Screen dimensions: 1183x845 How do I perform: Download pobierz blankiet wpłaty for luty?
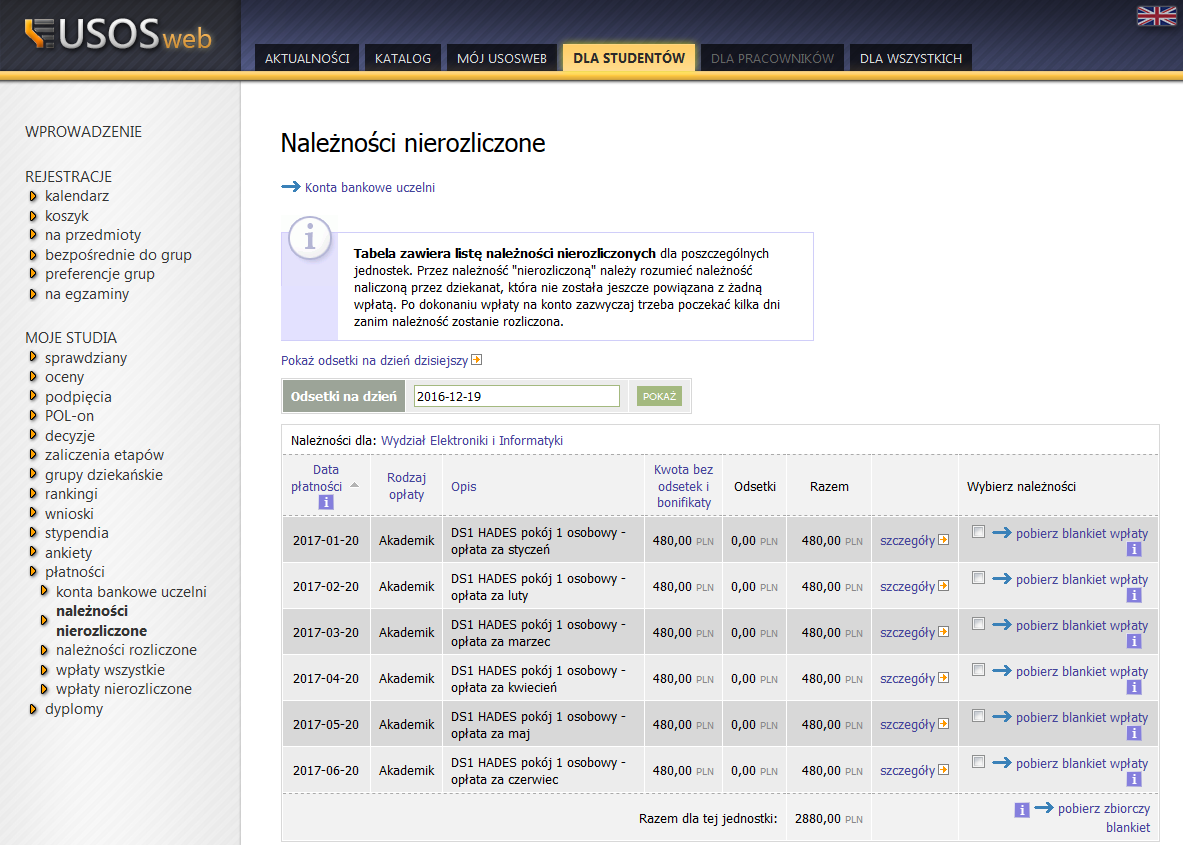(1082, 579)
